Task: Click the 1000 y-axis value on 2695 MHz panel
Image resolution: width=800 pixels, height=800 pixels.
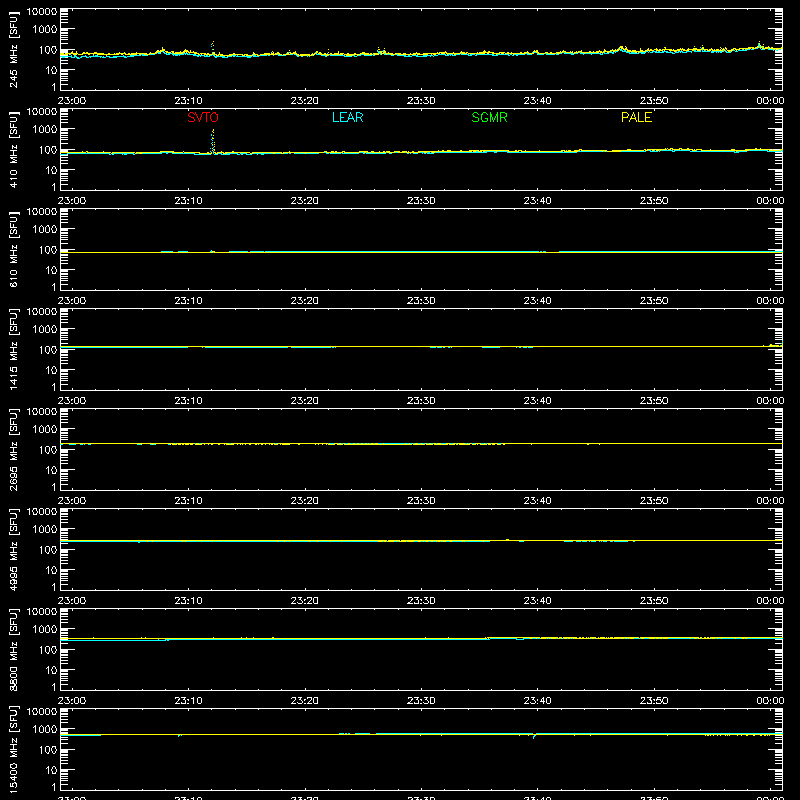Action: [44, 430]
